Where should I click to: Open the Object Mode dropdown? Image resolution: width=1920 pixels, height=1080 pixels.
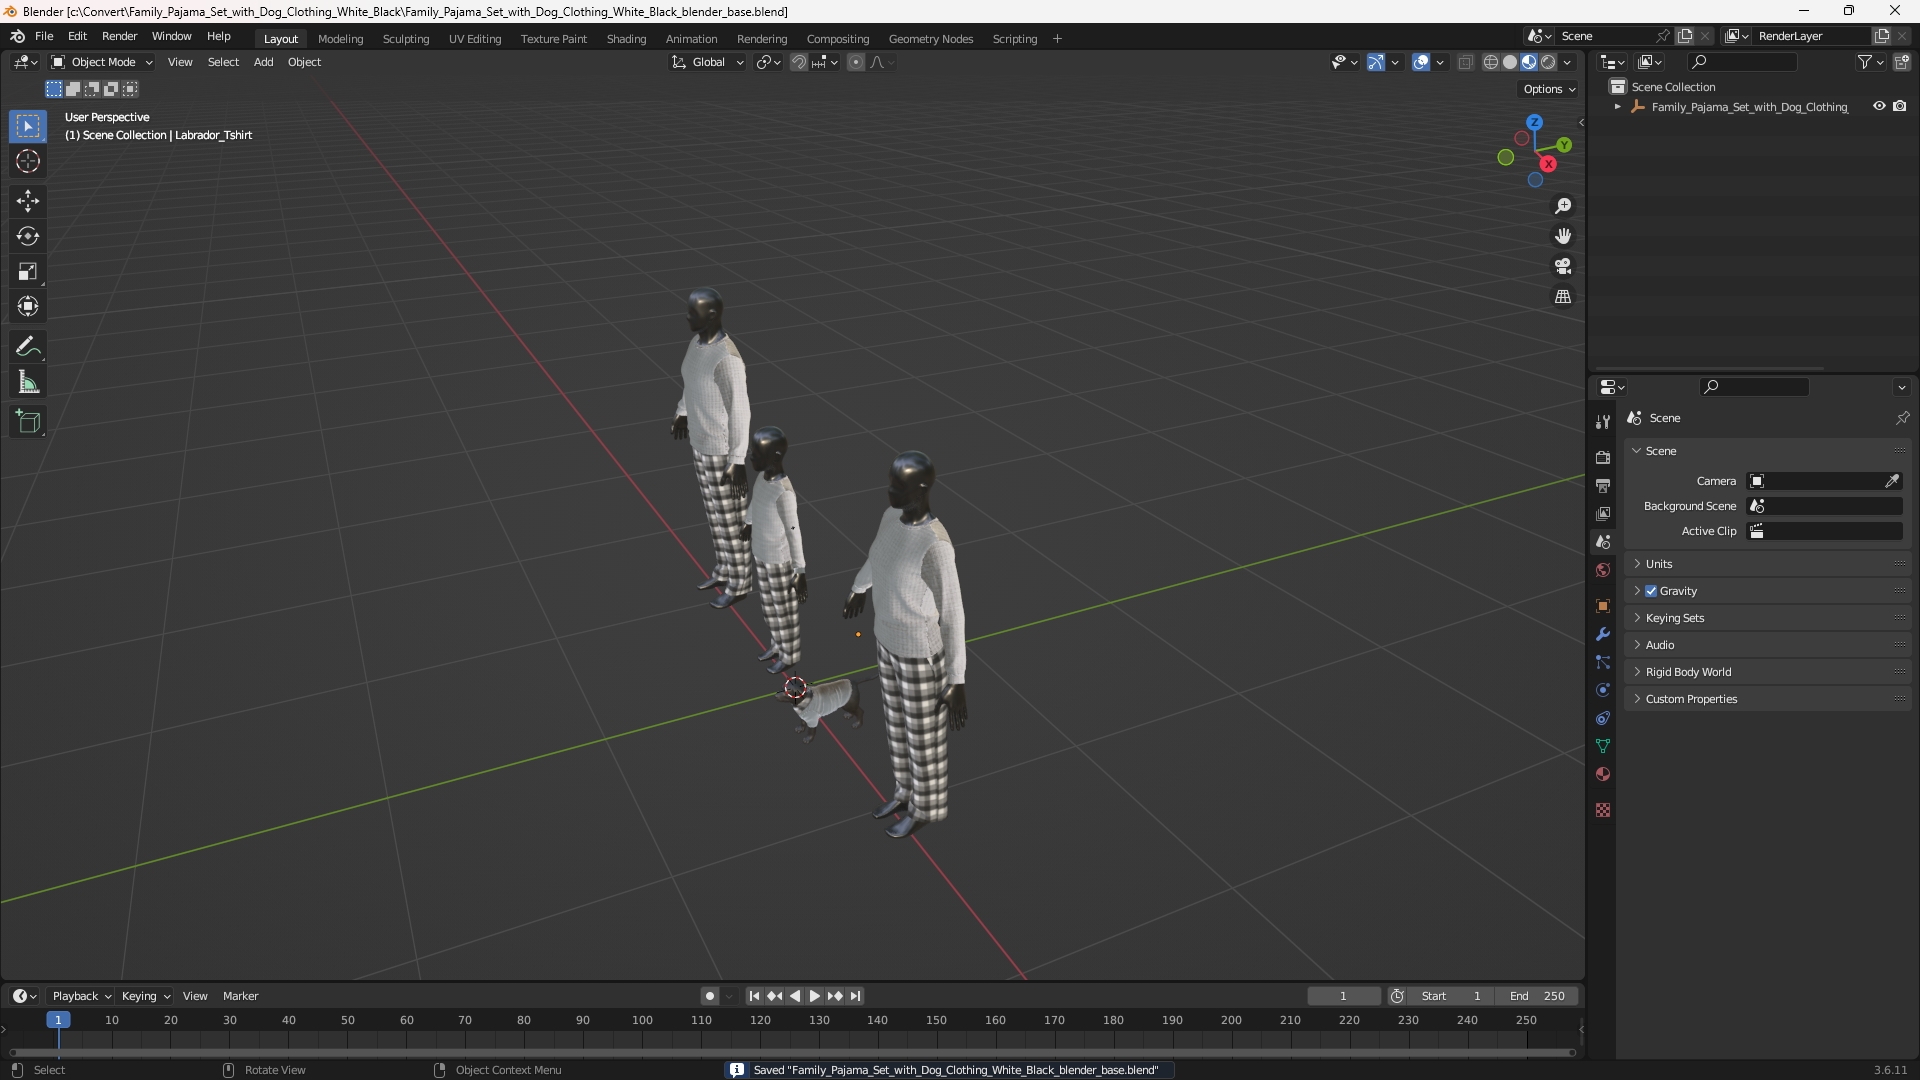[102, 62]
